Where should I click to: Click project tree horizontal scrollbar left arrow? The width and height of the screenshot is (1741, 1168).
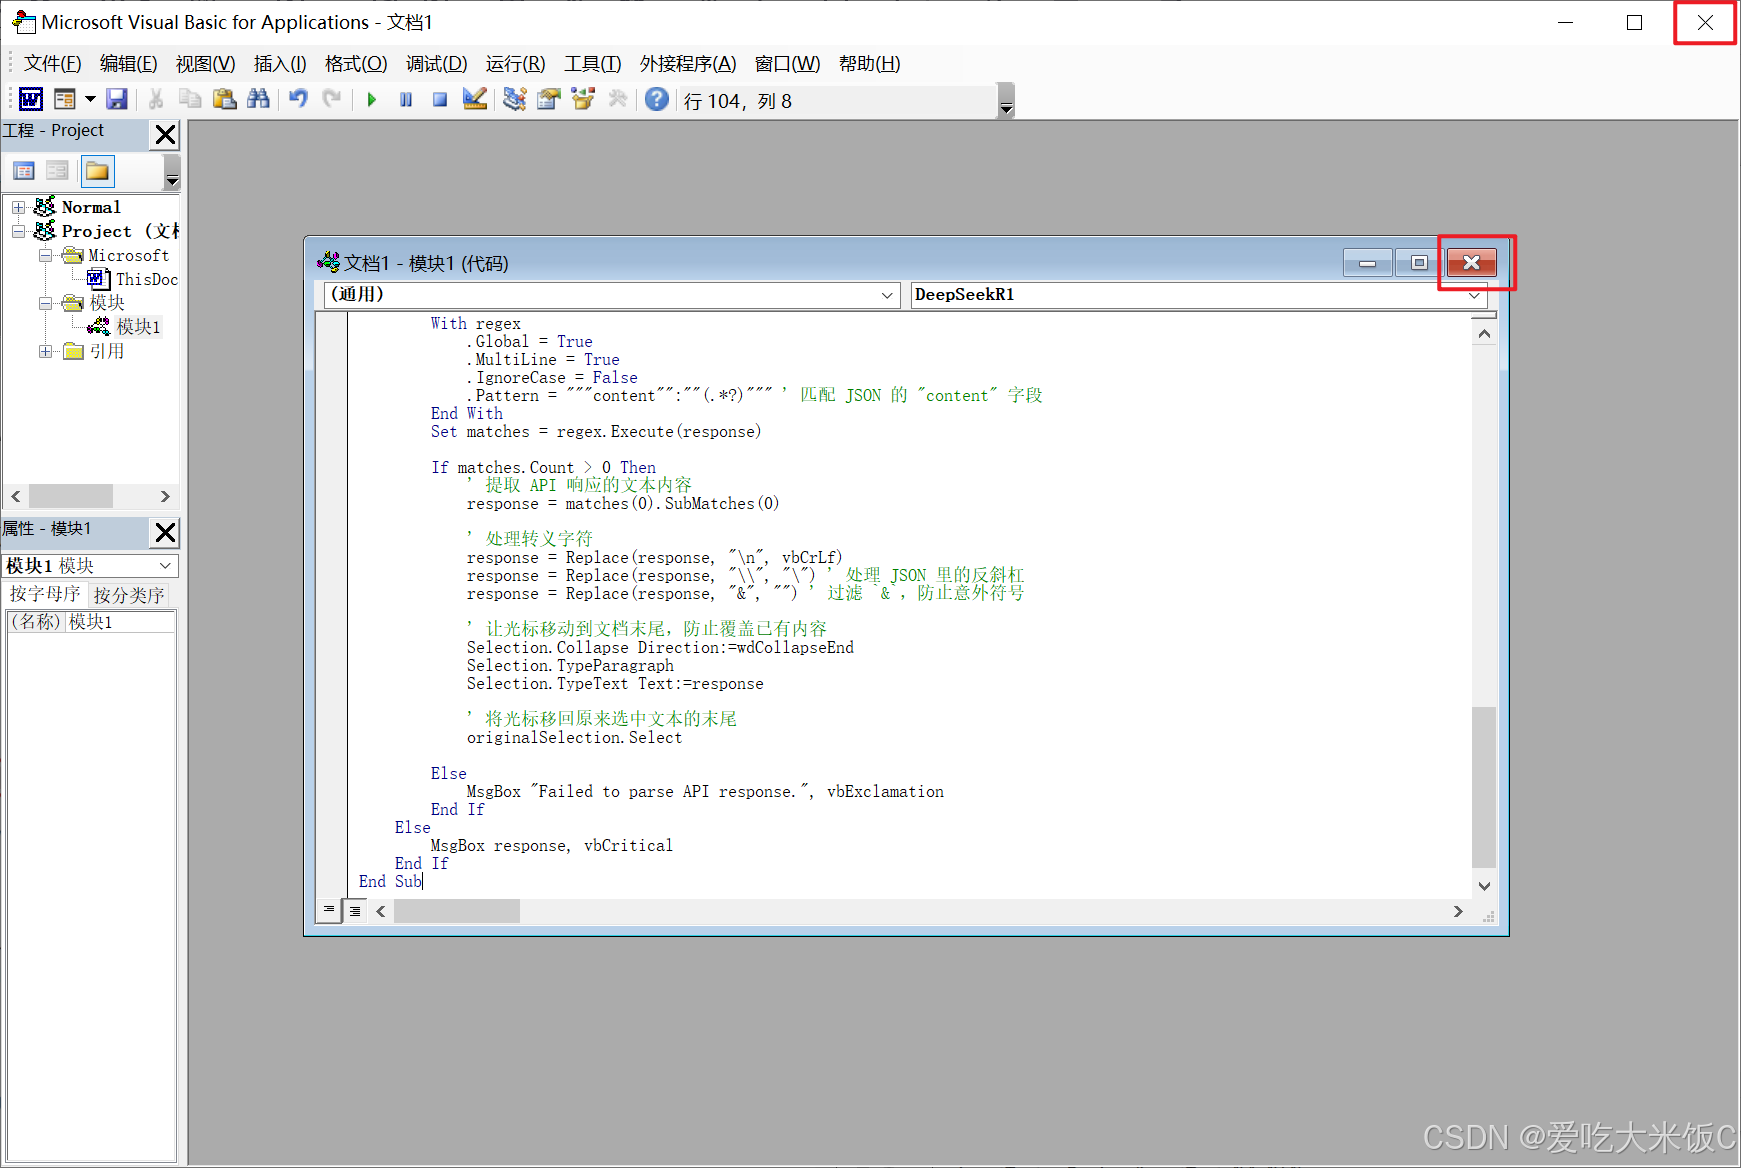(15, 496)
